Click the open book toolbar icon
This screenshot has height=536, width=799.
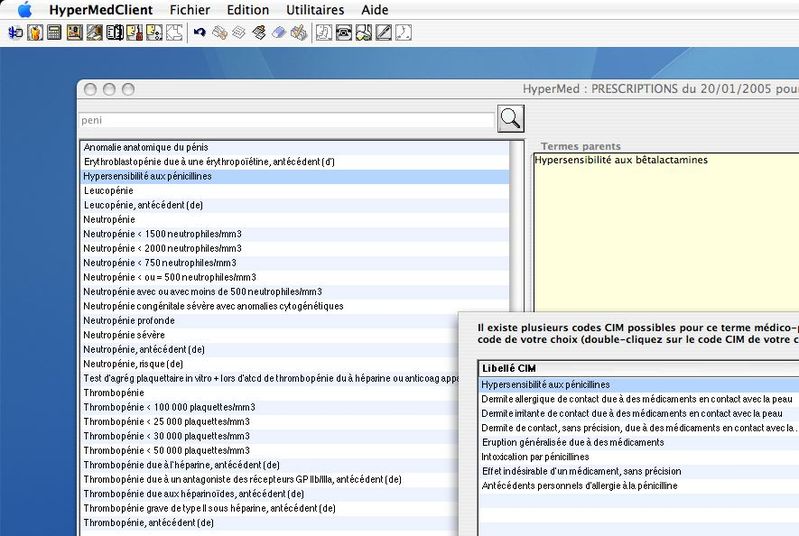tap(115, 33)
